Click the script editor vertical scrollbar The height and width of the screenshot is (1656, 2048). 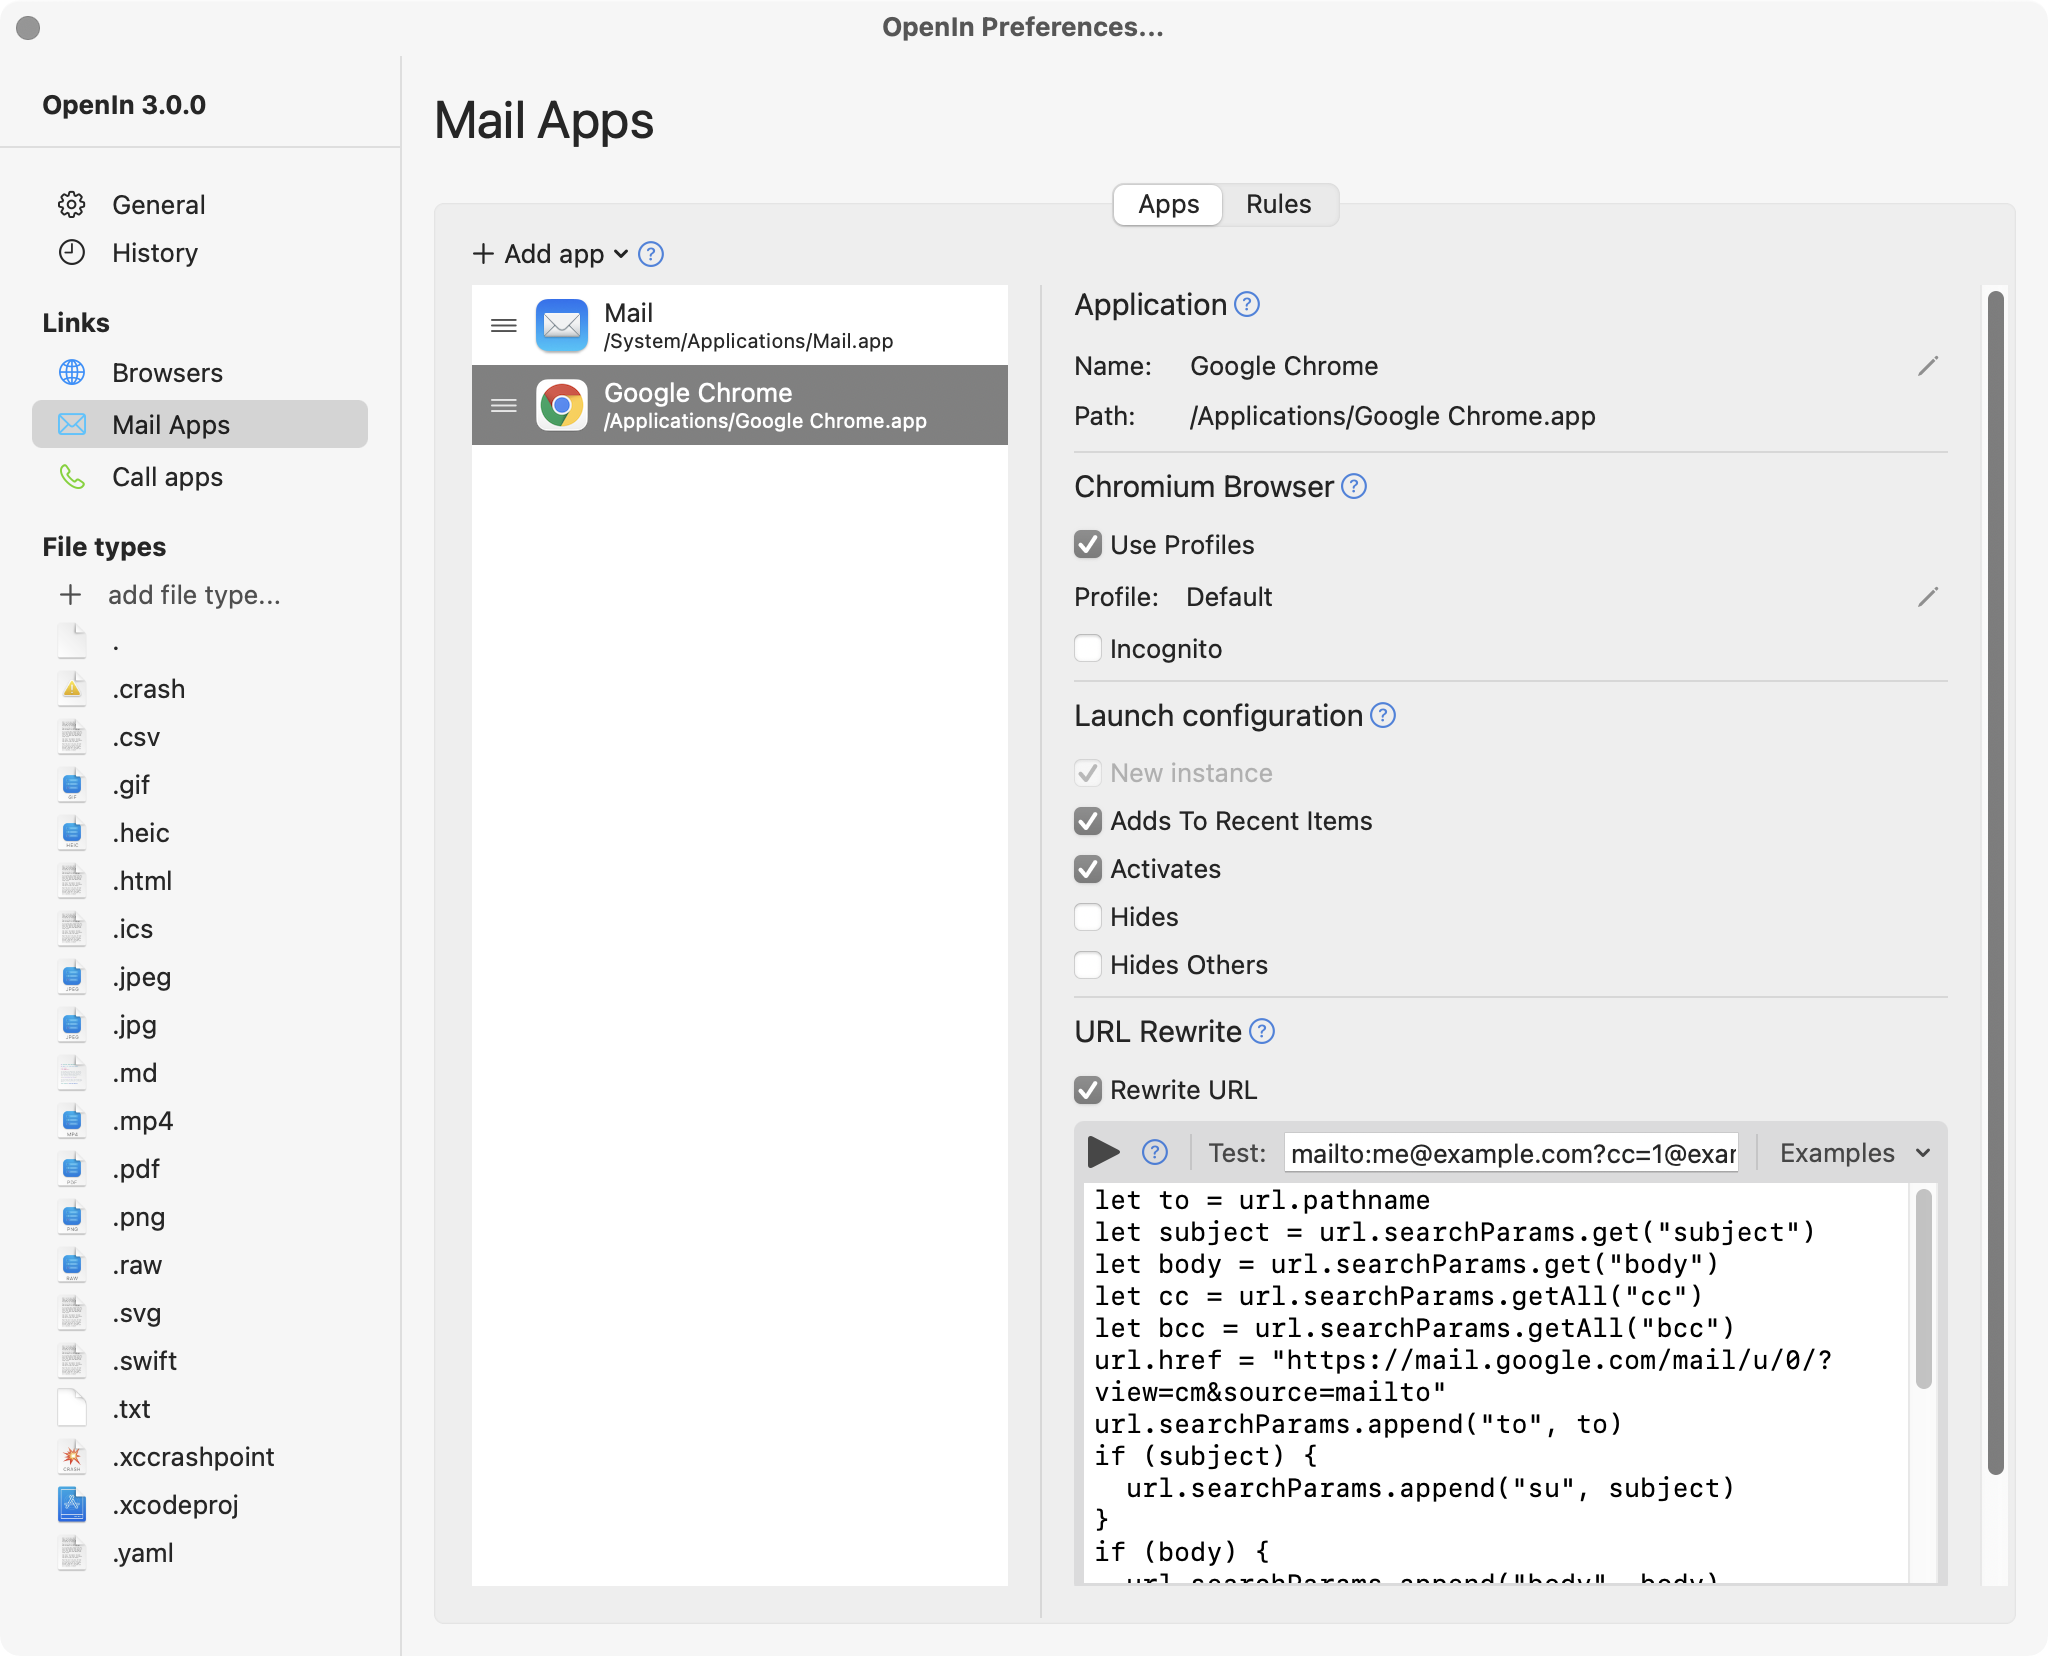tap(1923, 1288)
